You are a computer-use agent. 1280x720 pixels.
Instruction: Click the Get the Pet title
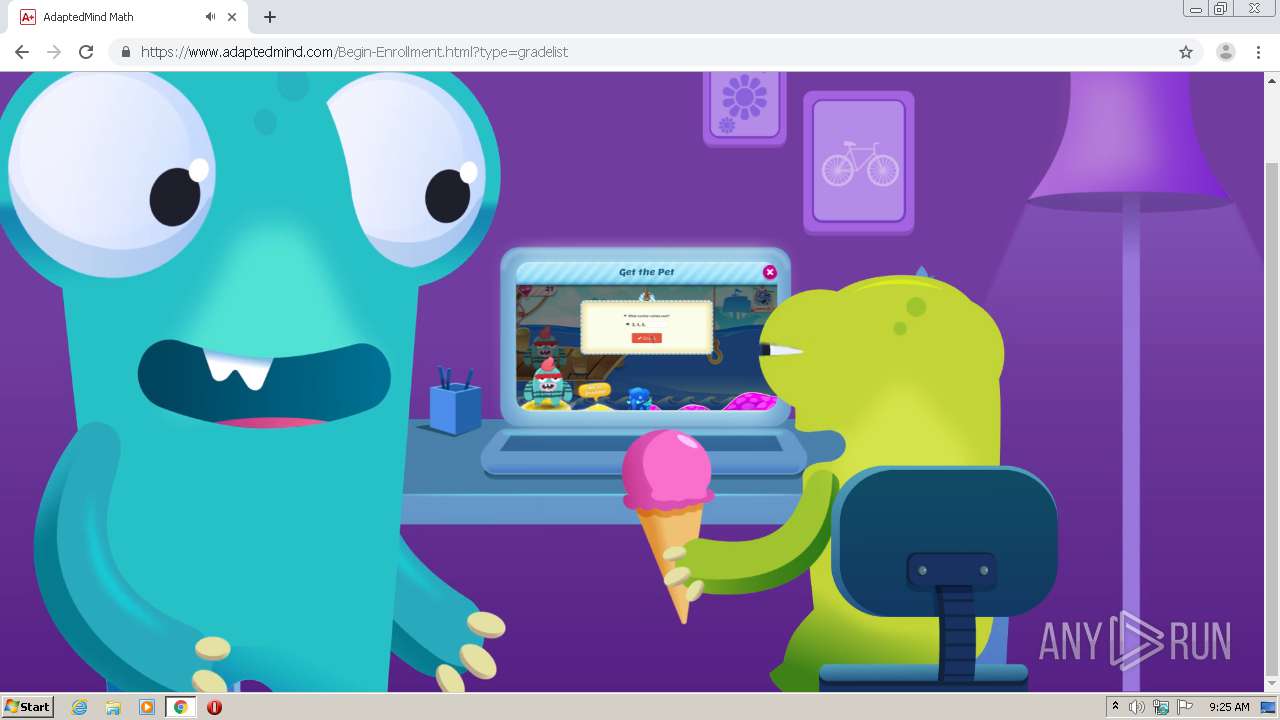click(x=646, y=272)
